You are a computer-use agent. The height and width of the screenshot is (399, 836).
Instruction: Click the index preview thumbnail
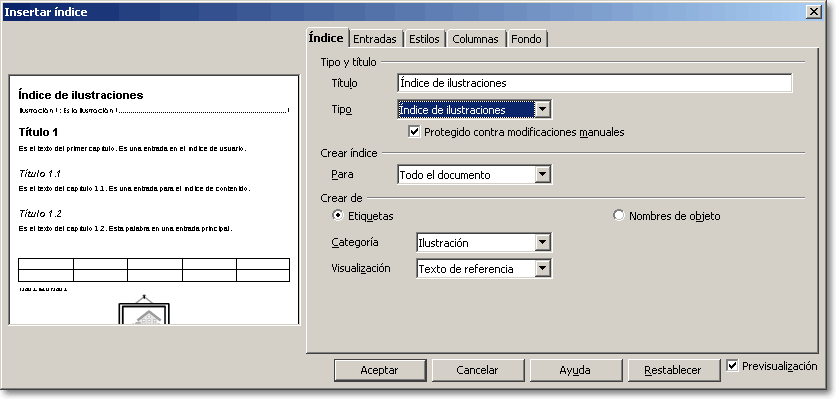pos(154,200)
